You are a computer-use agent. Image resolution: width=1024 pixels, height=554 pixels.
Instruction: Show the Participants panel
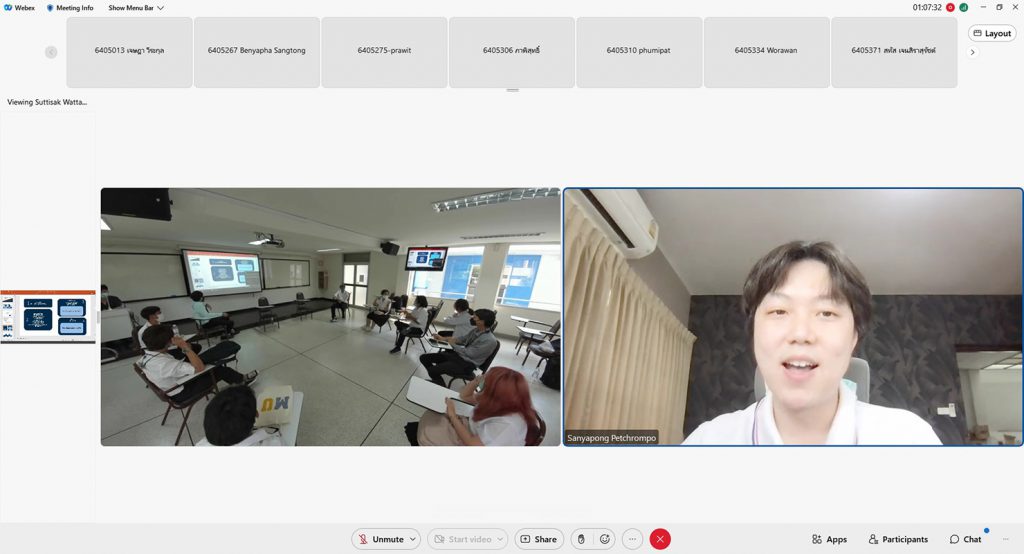click(x=898, y=539)
